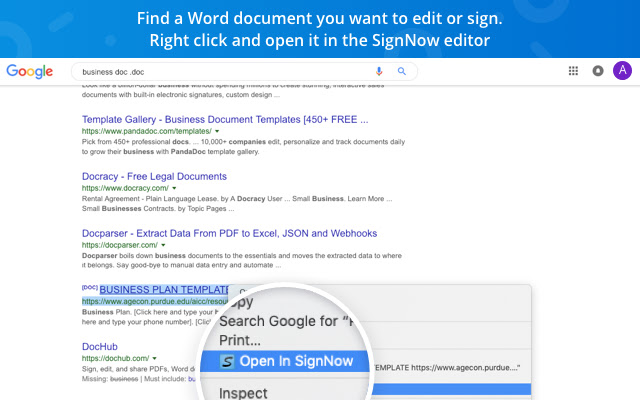Image resolution: width=640 pixels, height=400 pixels.
Task: Open Docparser - Extract Data From PDF result
Action: pos(229,233)
